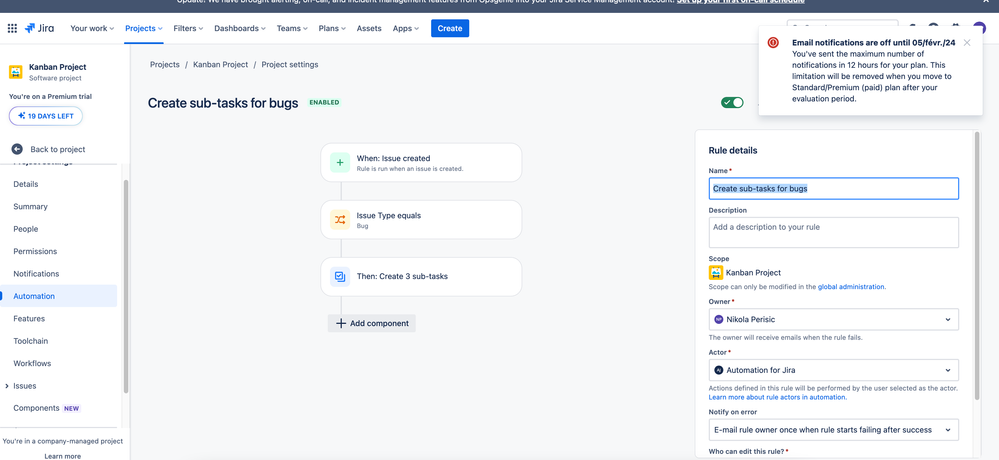
Task: Open Features settings page
Action: 29,319
